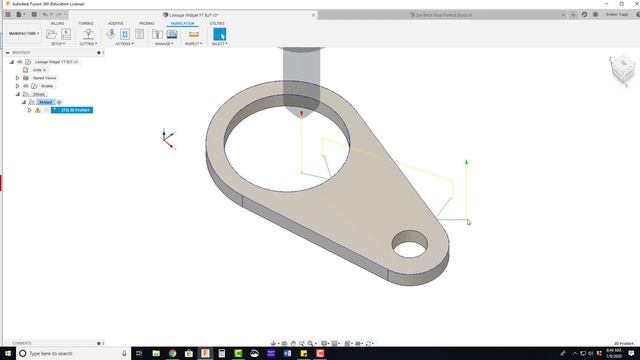Activate the blue Select tool icon
This screenshot has height=360, width=640.
click(220, 34)
